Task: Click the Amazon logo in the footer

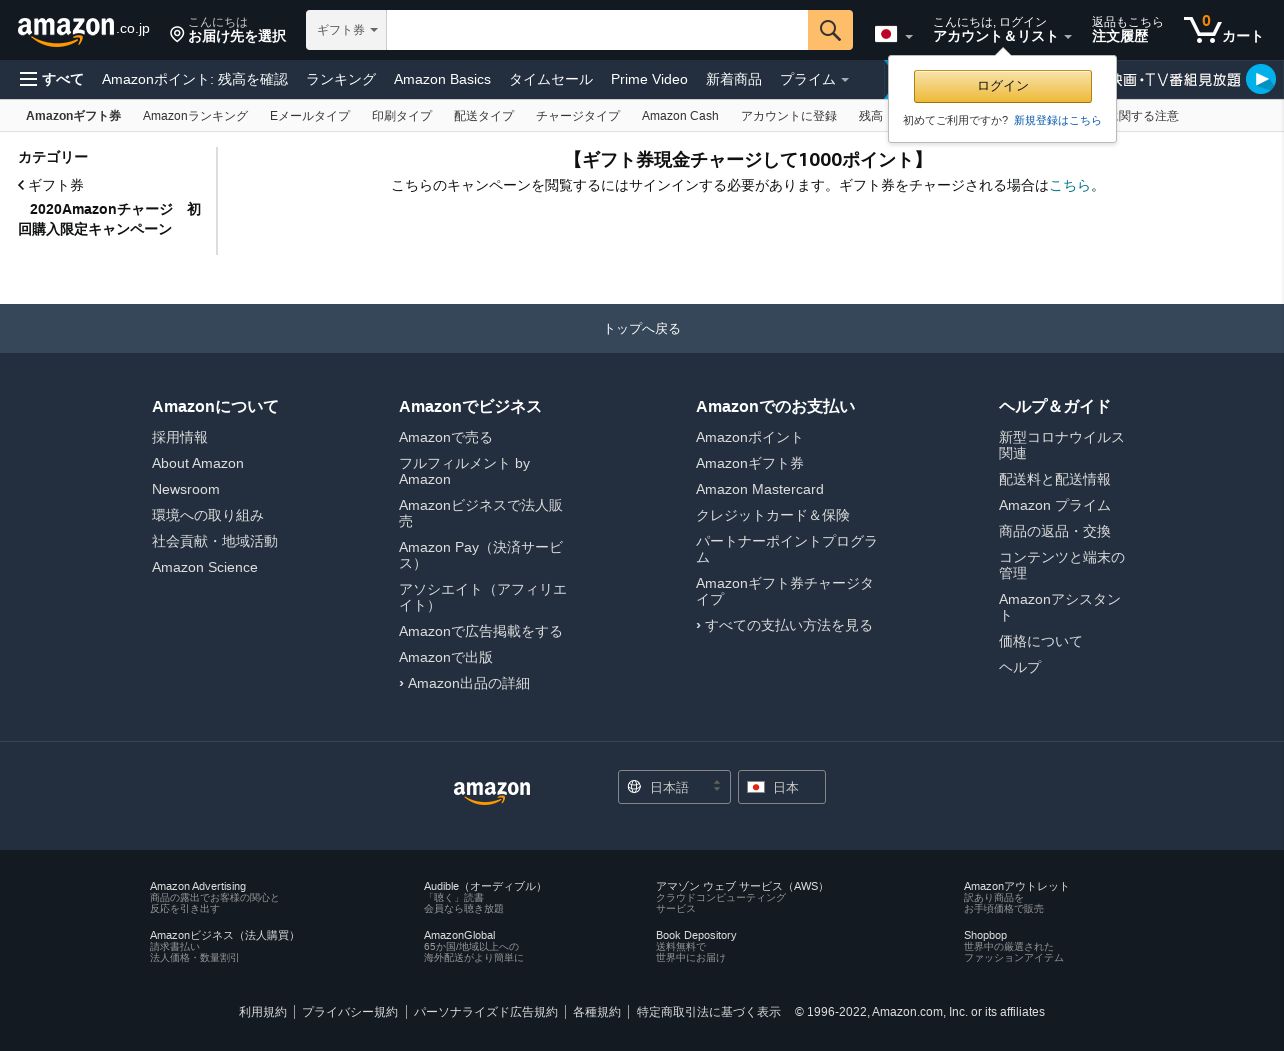Action: [492, 791]
